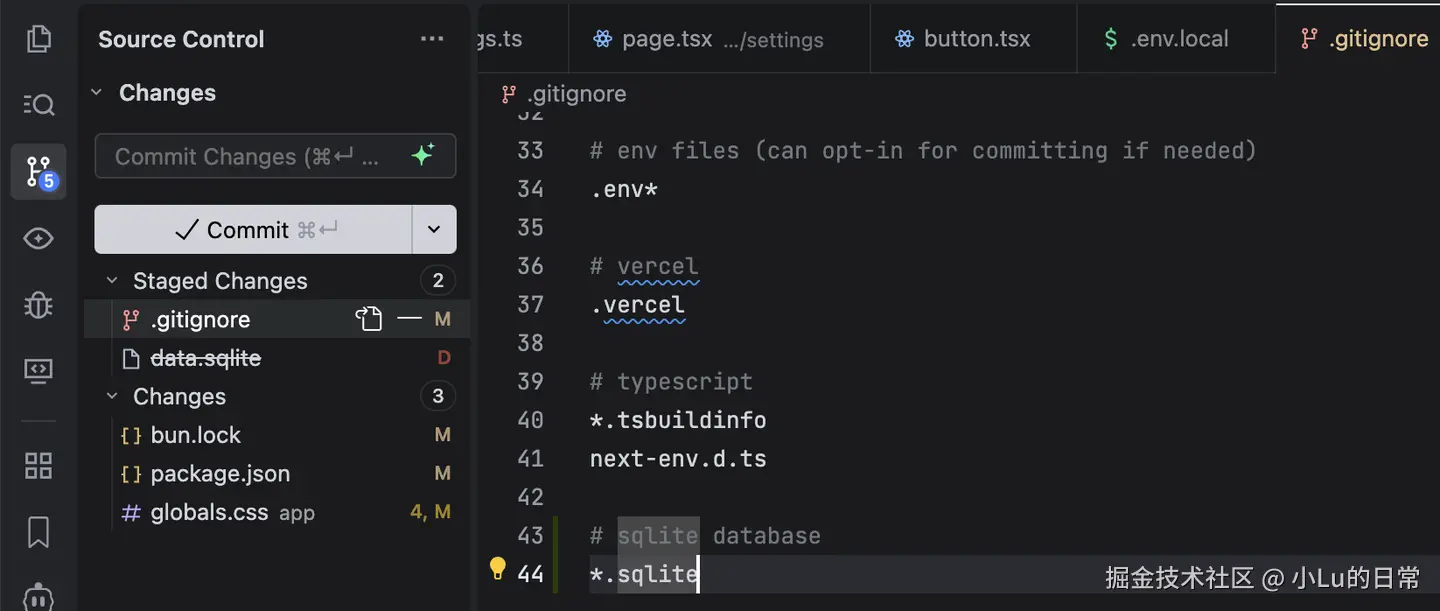Click Open File icon on .gitignore row
1440x611 pixels.
(x=369, y=319)
